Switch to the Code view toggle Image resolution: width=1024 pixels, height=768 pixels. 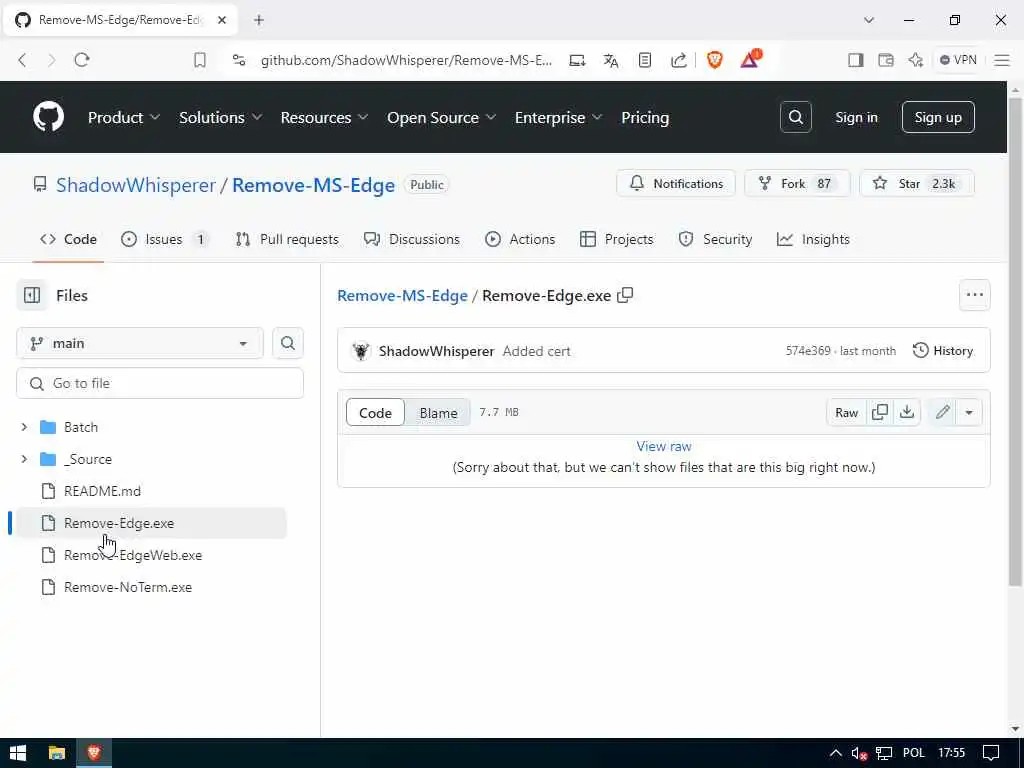[376, 413]
